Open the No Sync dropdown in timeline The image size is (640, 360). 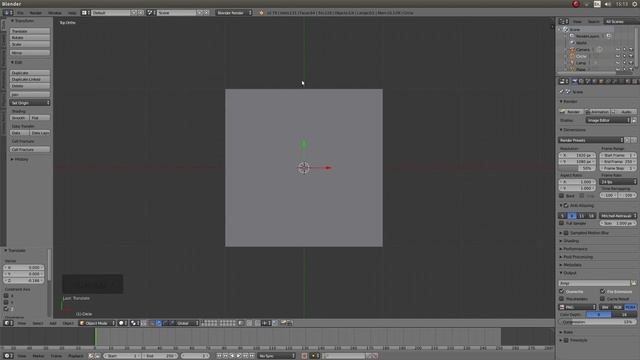[276, 356]
